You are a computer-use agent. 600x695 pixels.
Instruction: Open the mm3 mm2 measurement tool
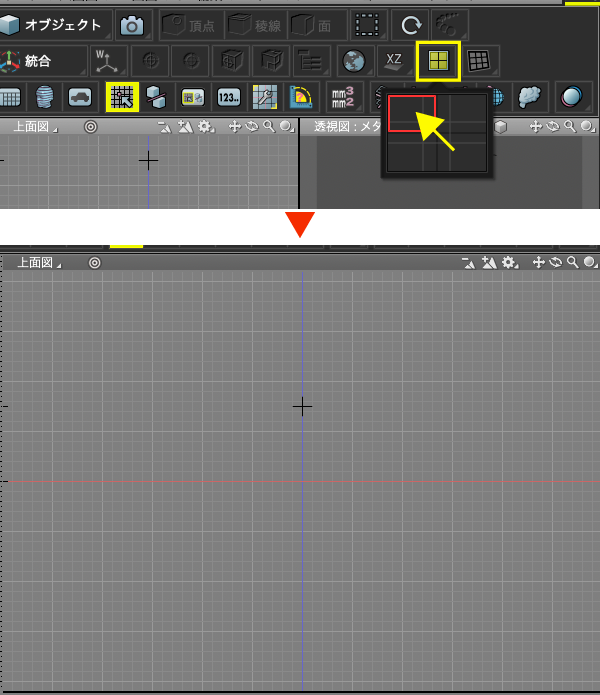(x=343, y=97)
